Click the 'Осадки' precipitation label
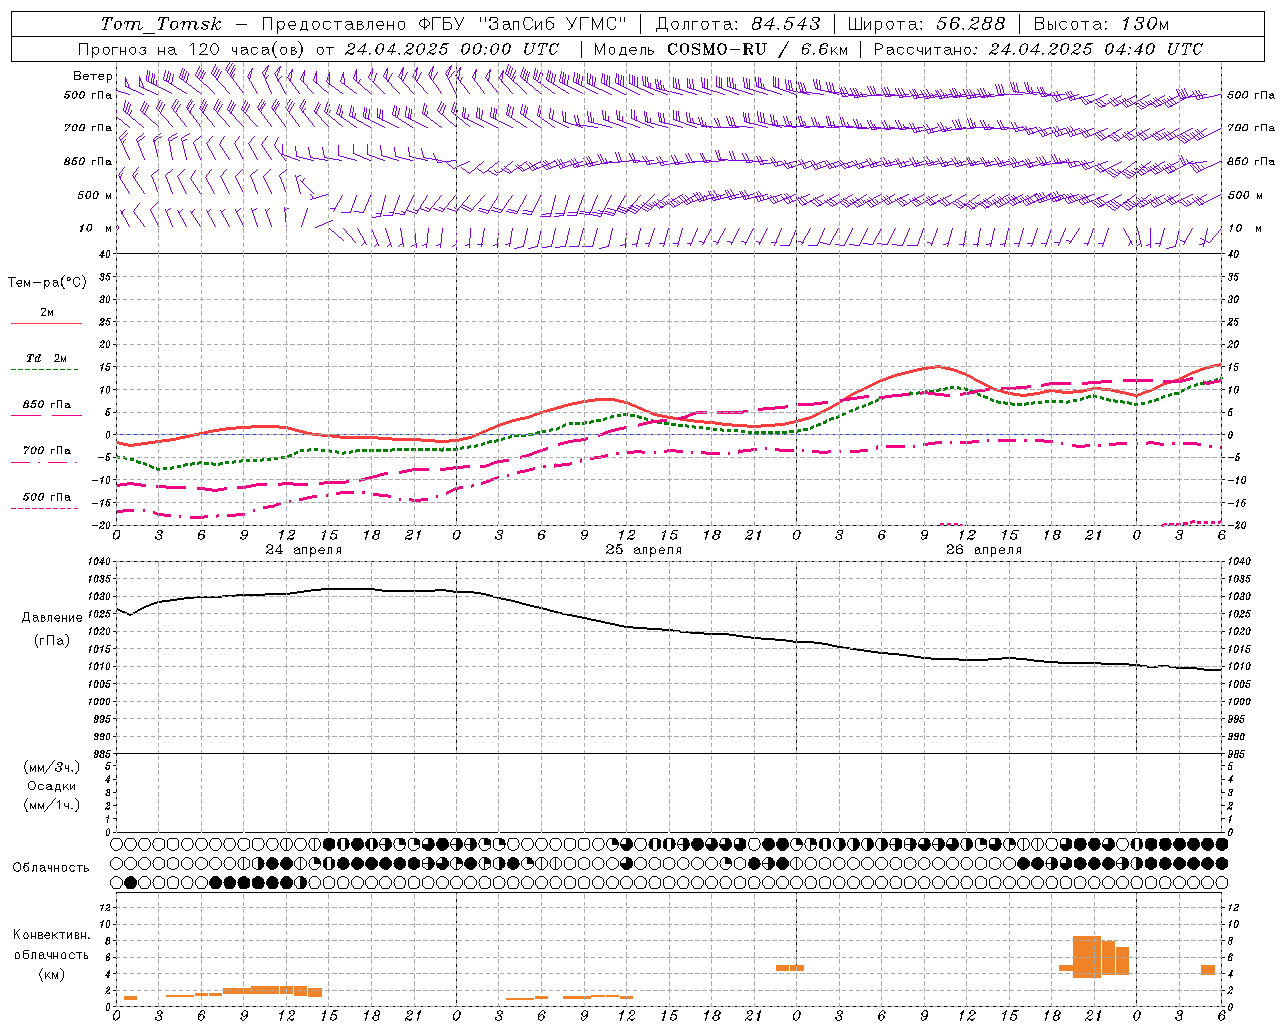Viewport: 1280px width, 1024px height. pos(52,787)
